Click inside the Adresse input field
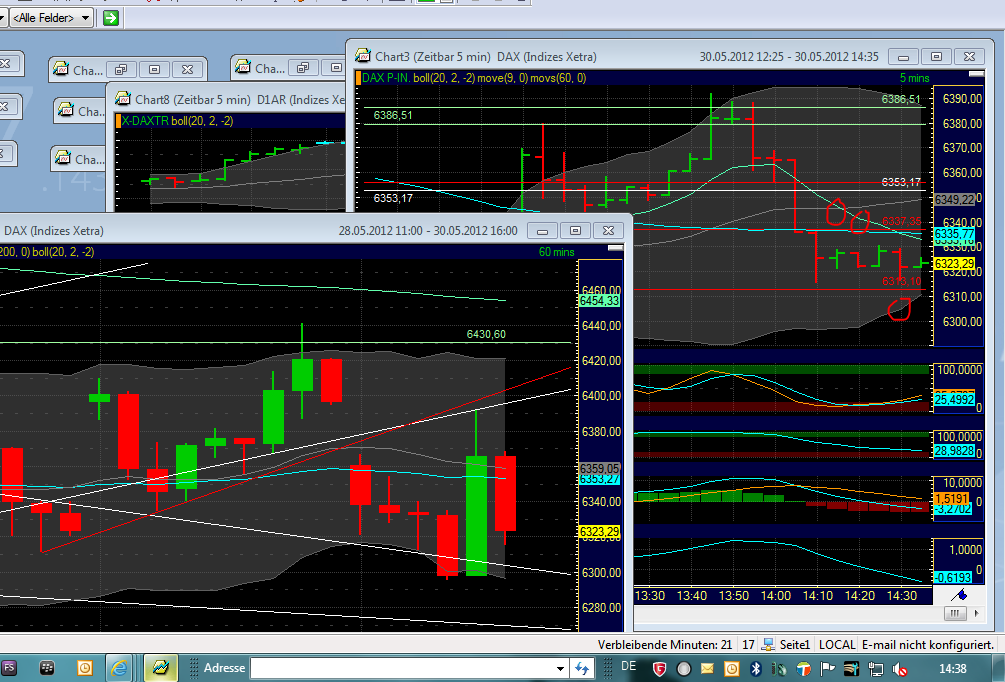Image resolution: width=1005 pixels, height=682 pixels. click(x=400, y=668)
